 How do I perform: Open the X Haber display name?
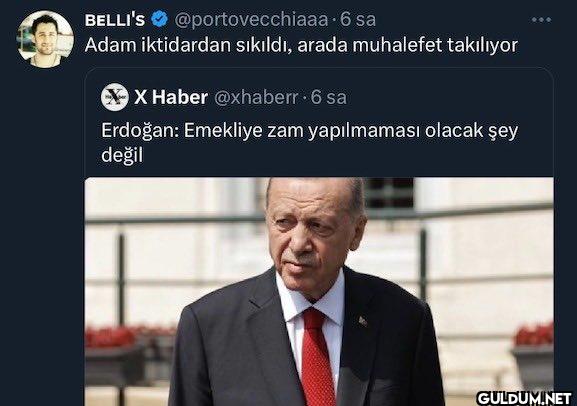tap(171, 97)
